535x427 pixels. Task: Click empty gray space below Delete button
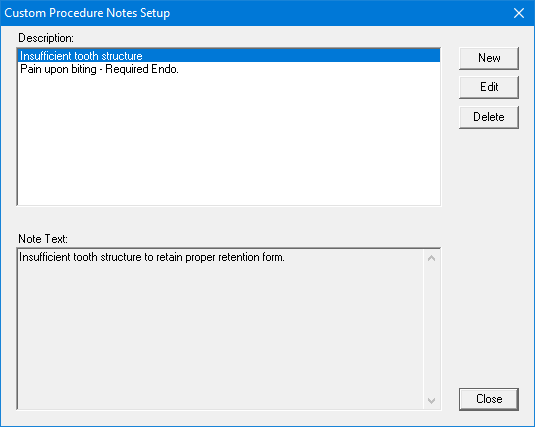(x=489, y=256)
